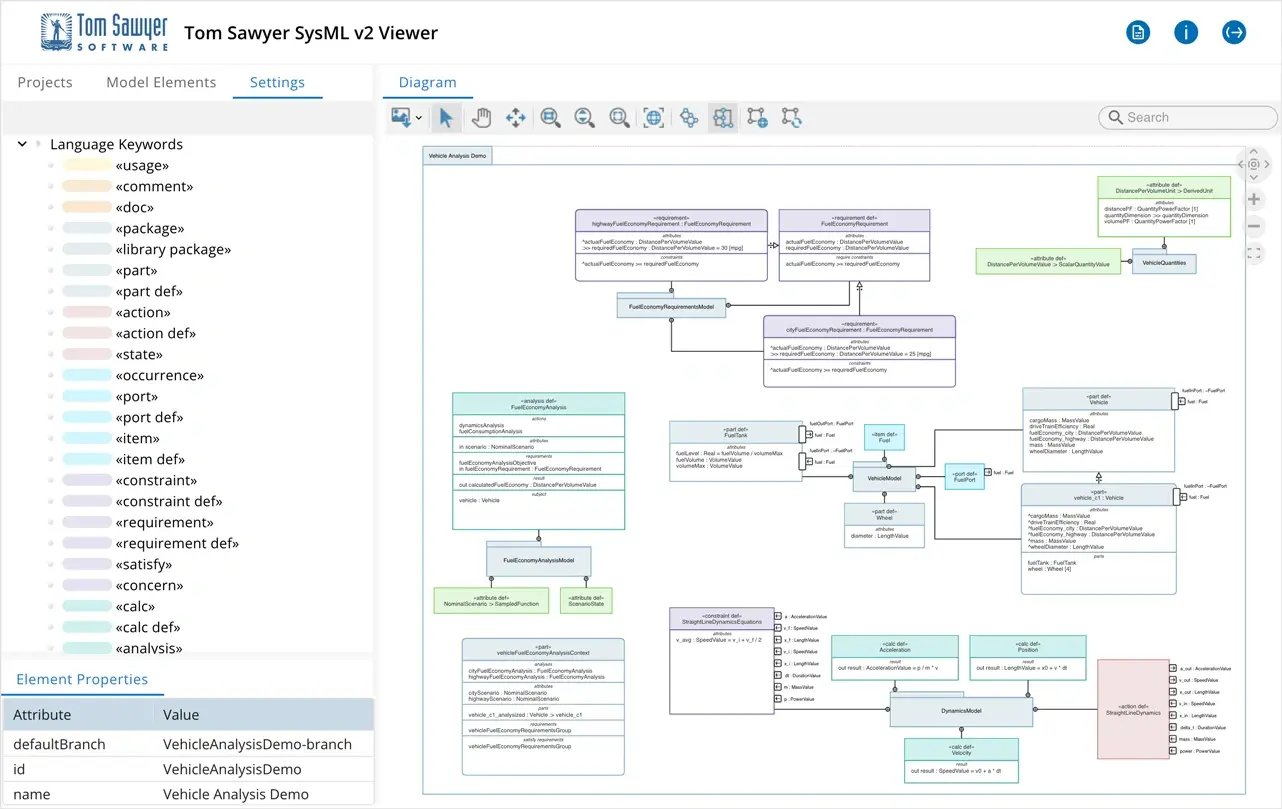This screenshot has height=809, width=1282.
Task: Open the image export dropdown arrow
Action: [419, 117]
